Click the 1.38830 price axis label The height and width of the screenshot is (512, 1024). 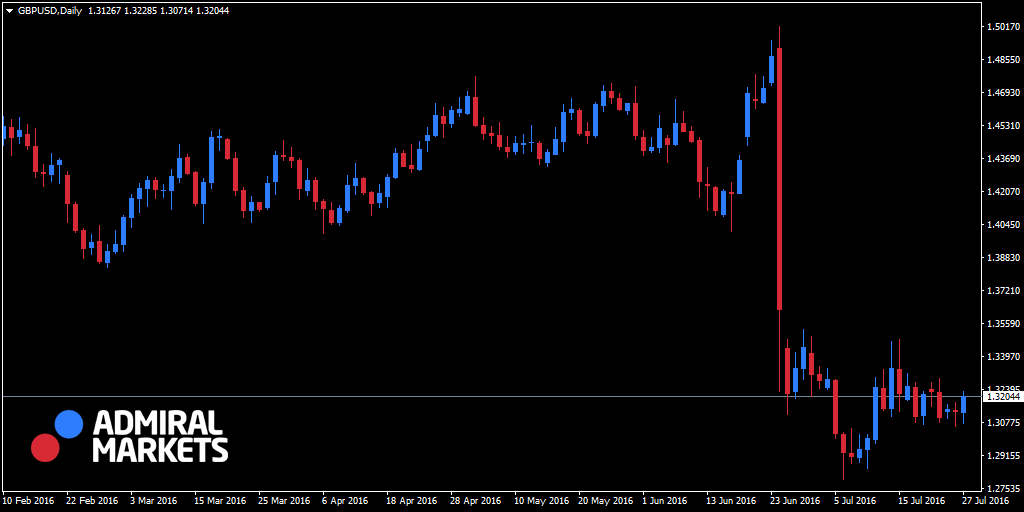[1002, 258]
